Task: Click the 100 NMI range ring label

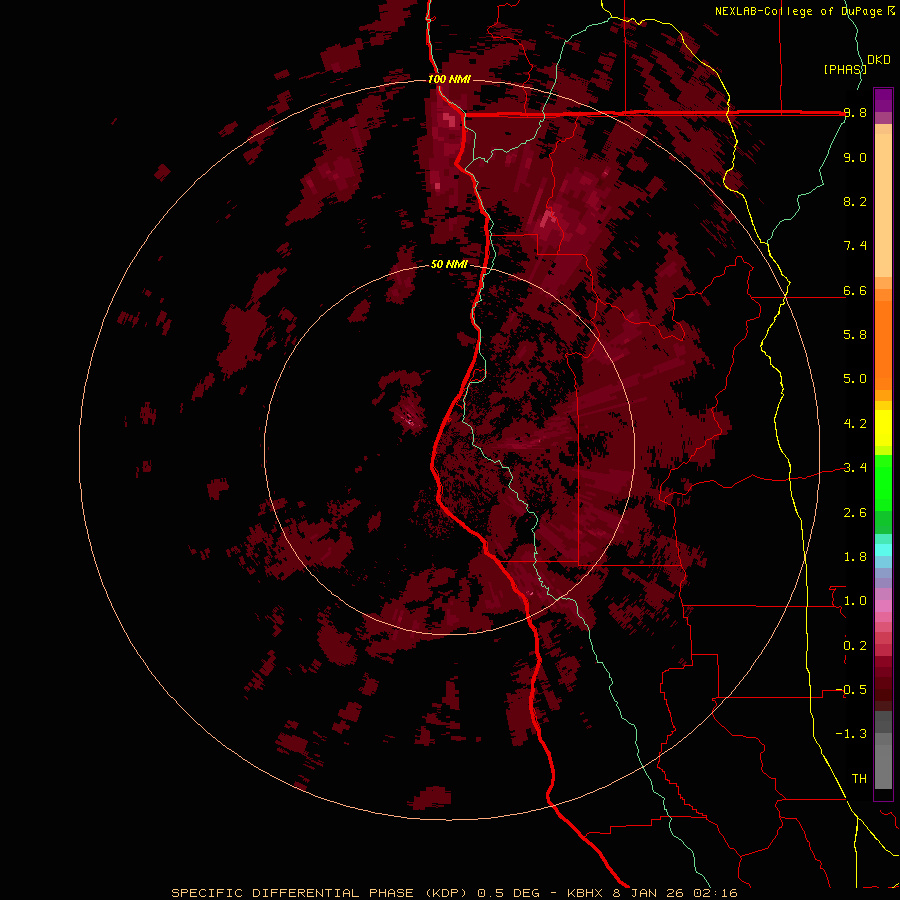Action: pos(449,79)
